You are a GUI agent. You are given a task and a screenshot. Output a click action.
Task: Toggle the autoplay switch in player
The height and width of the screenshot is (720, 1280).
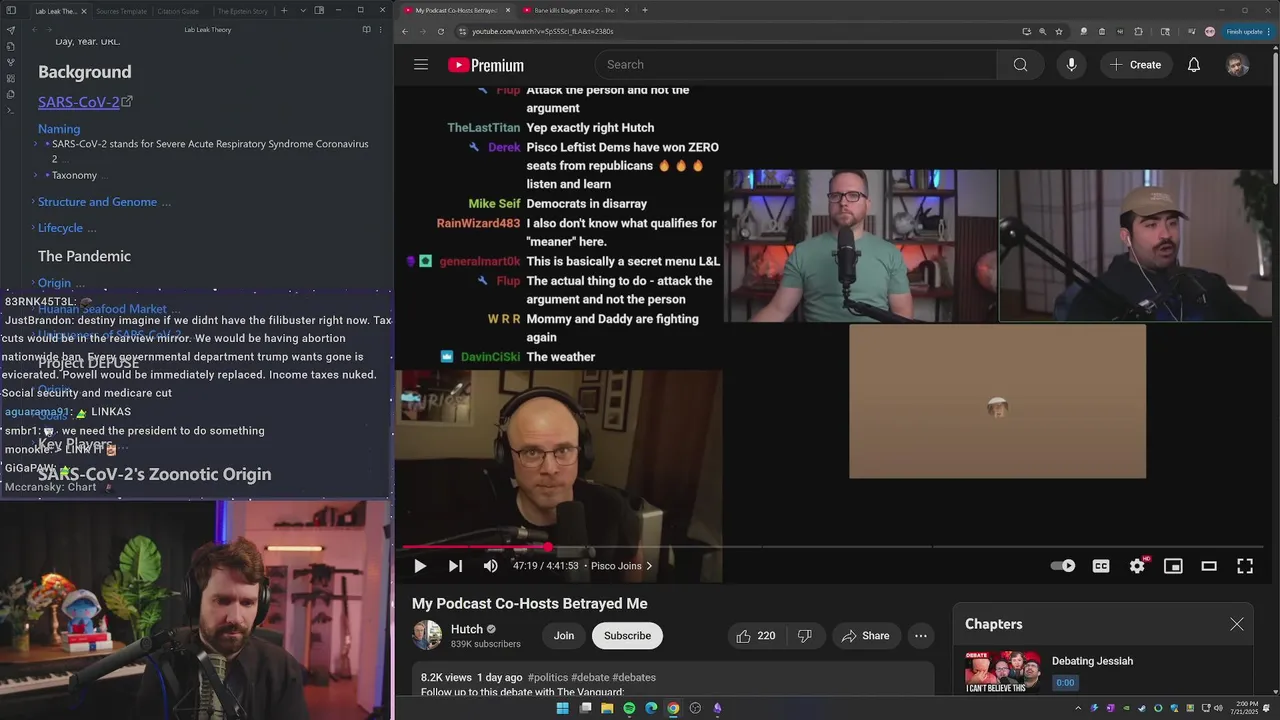tap(1063, 566)
